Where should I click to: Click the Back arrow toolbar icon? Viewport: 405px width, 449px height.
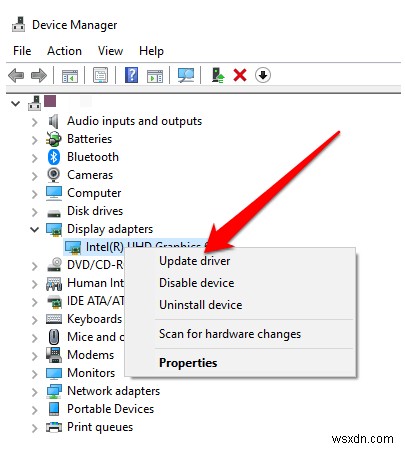[x=16, y=75]
